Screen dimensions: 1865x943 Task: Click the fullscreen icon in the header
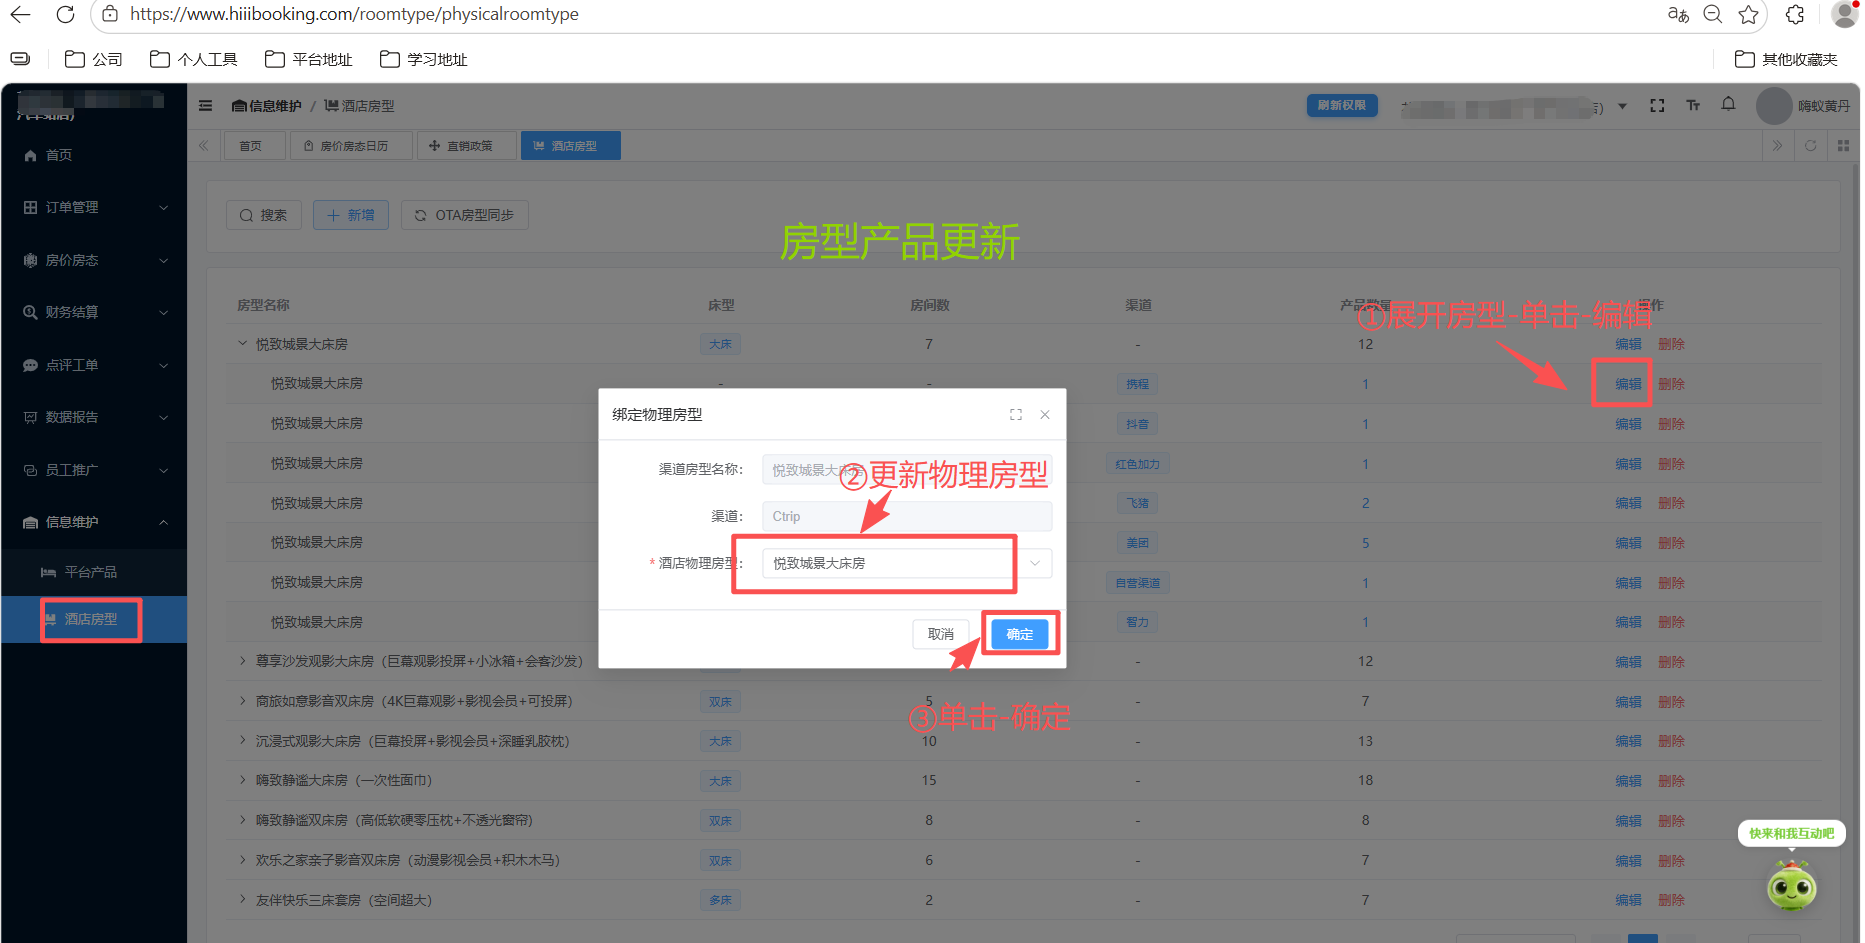[x=1657, y=105]
